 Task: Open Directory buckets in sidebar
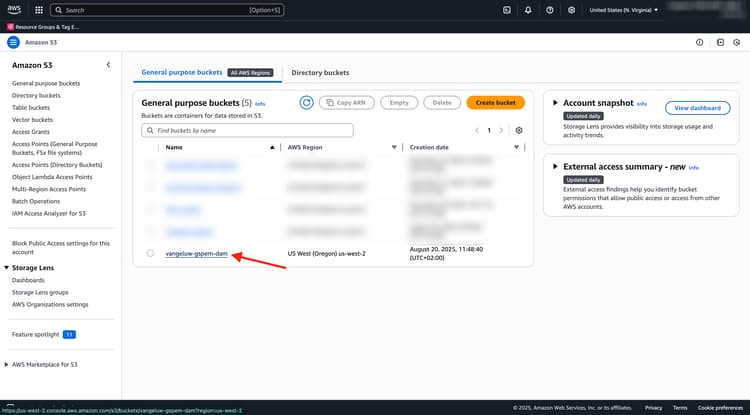36,96
